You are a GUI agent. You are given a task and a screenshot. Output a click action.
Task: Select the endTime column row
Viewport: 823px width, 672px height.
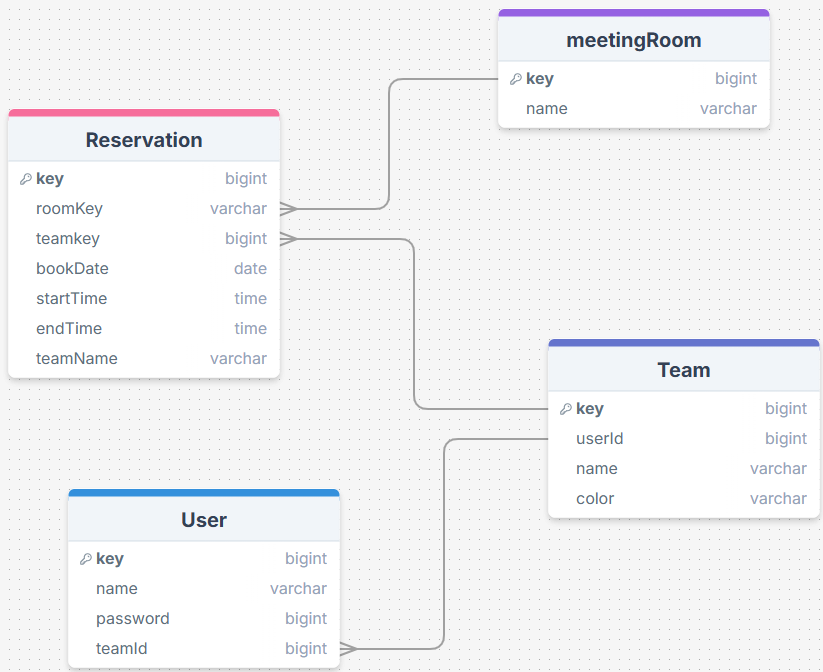click(x=144, y=328)
